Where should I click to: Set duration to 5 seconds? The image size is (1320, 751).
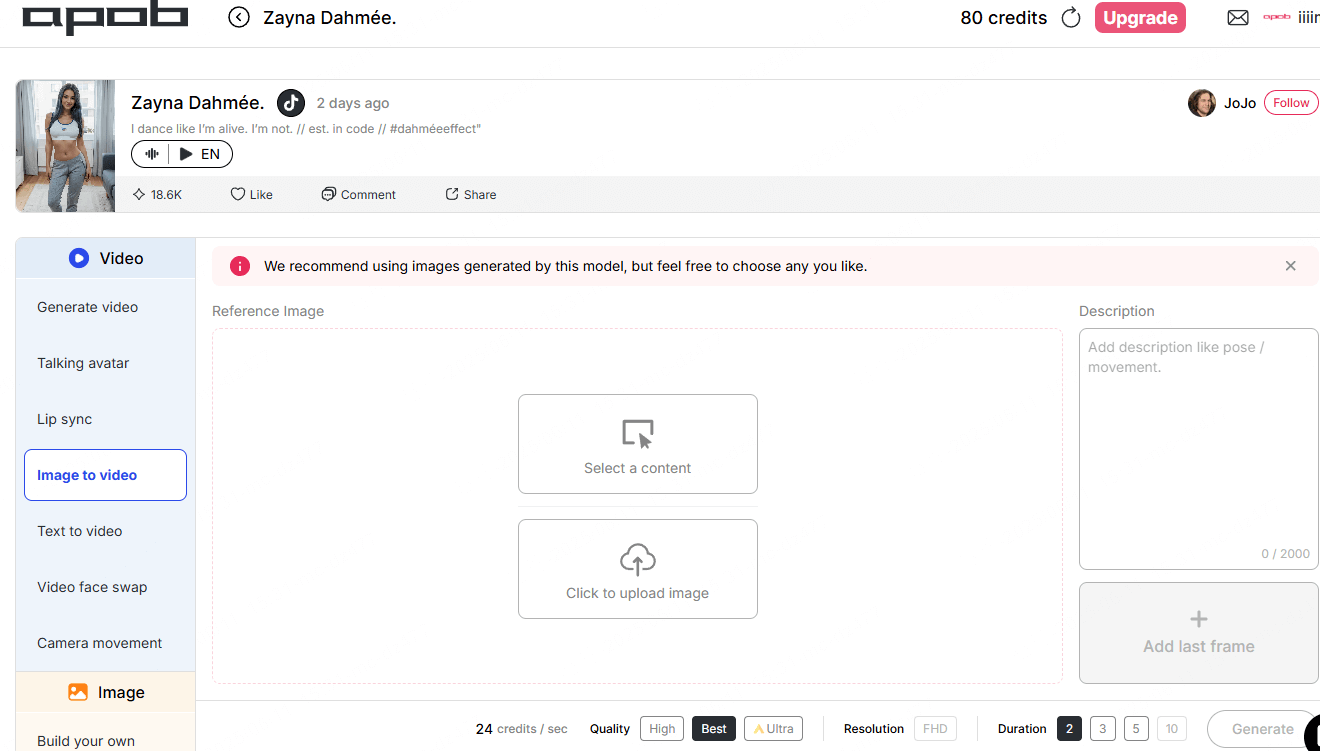(x=1136, y=729)
